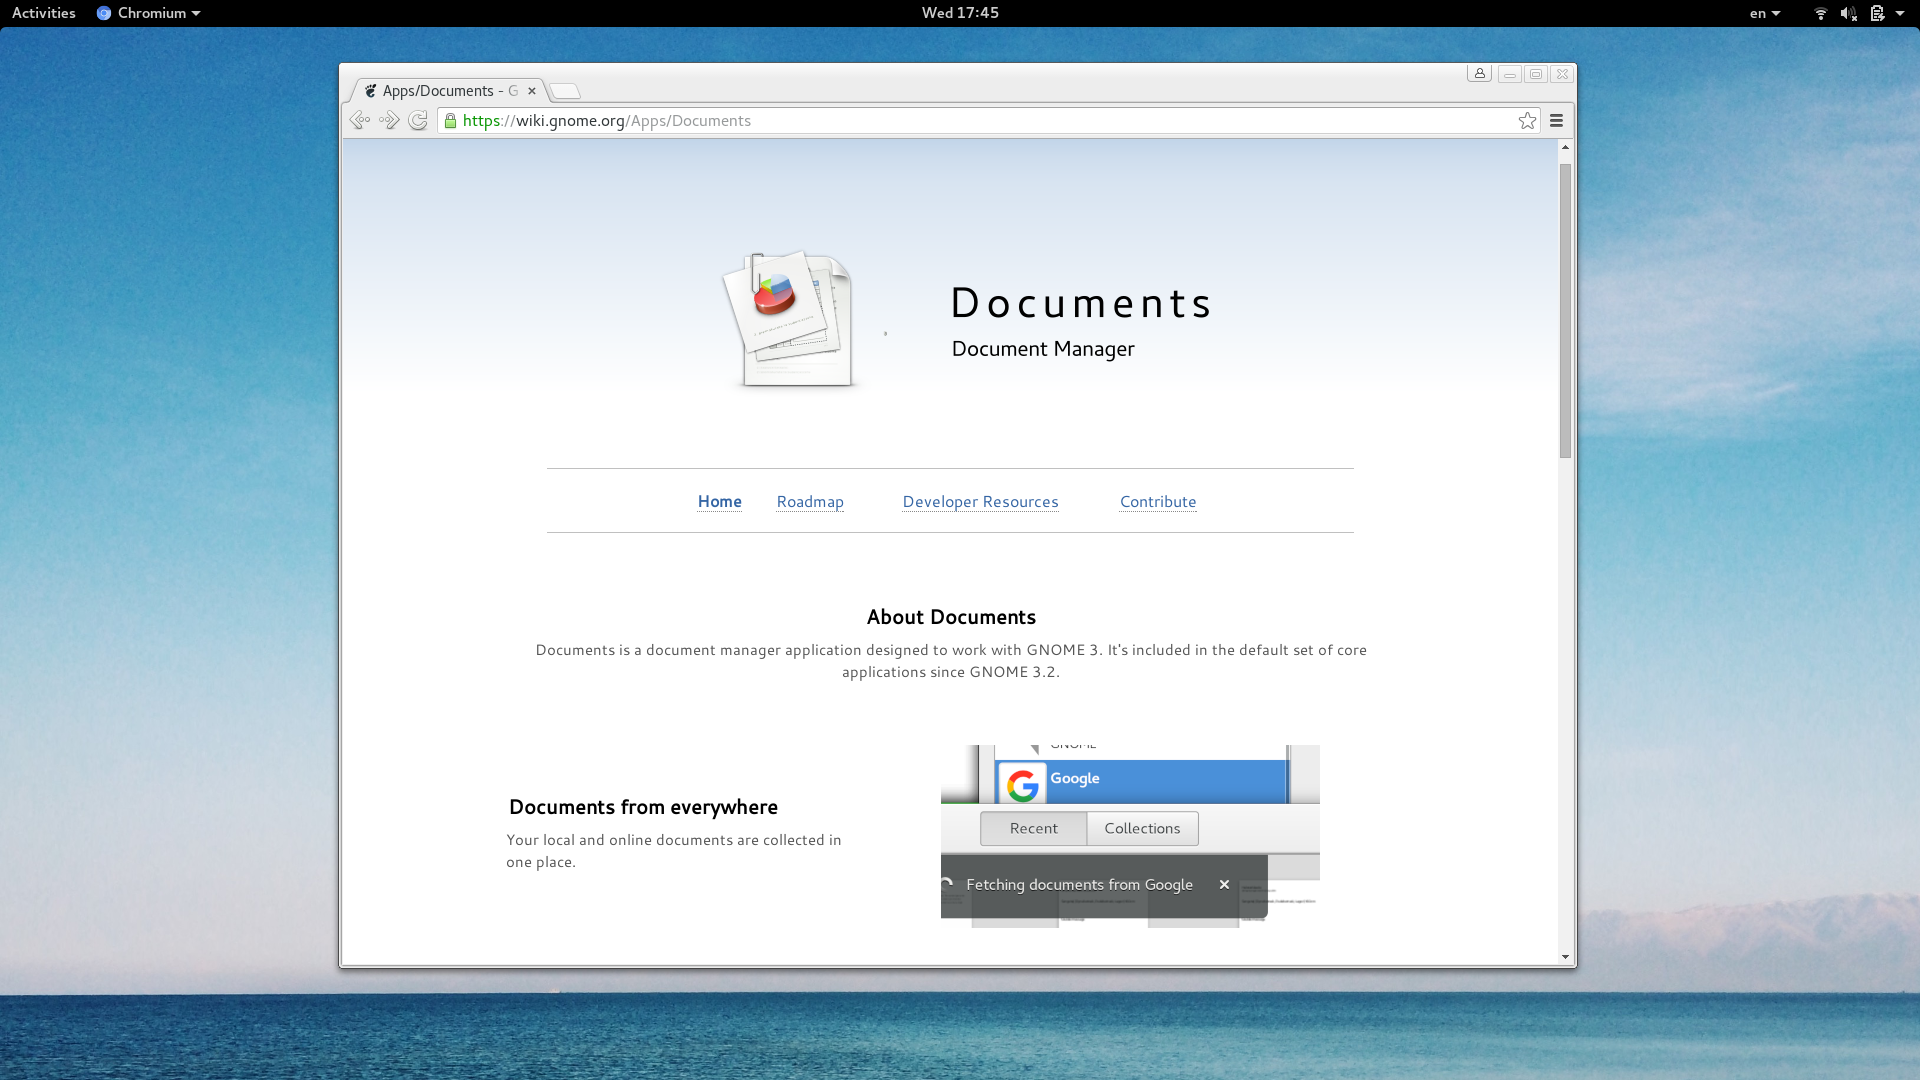
Task: Dismiss the Fetching documents from Google notification
Action: 1224,885
